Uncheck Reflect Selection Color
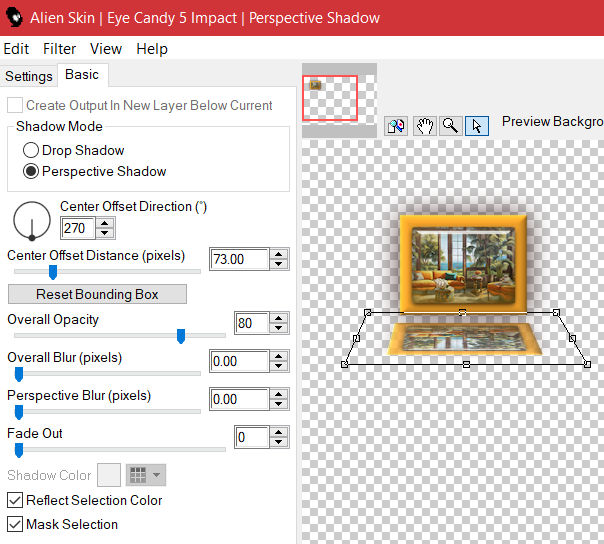The image size is (604, 544). coord(15,500)
